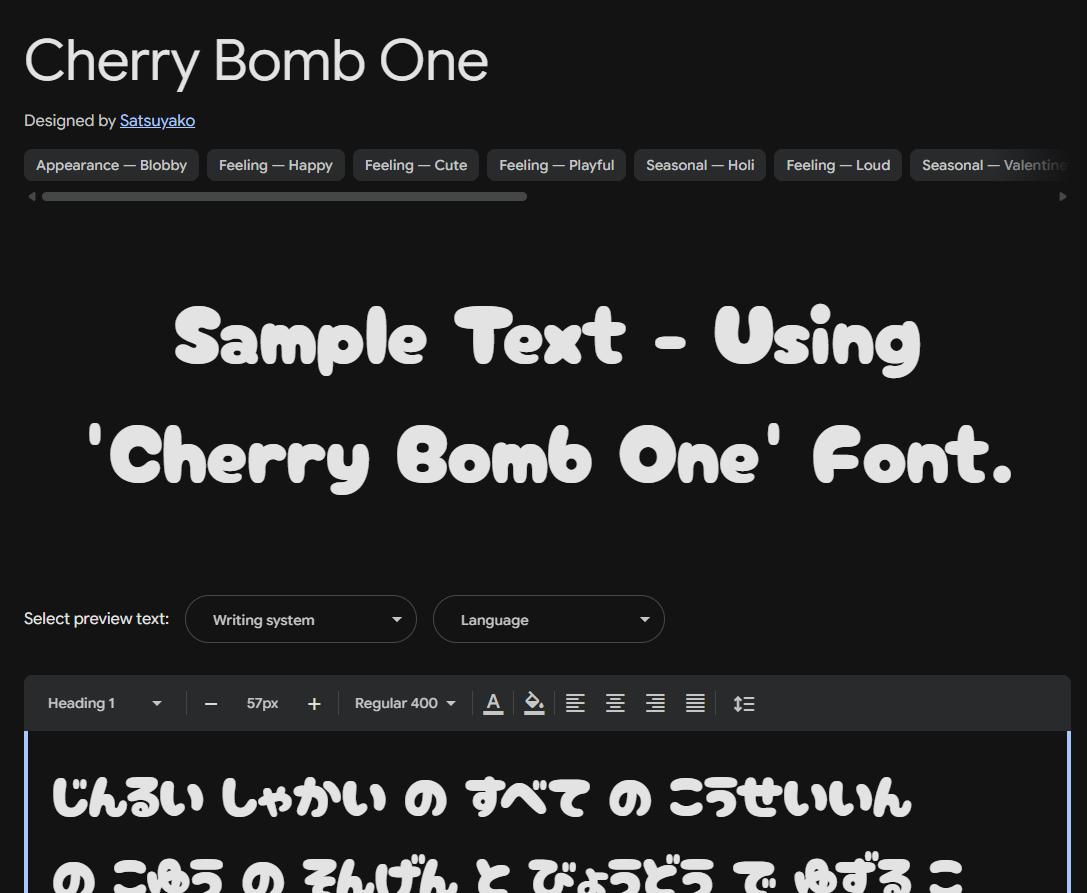The width and height of the screenshot is (1087, 893).
Task: Open the Satsuyako designer link
Action: tap(157, 121)
